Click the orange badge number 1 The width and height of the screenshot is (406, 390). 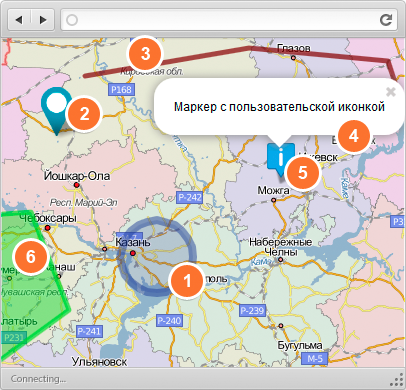tap(187, 281)
